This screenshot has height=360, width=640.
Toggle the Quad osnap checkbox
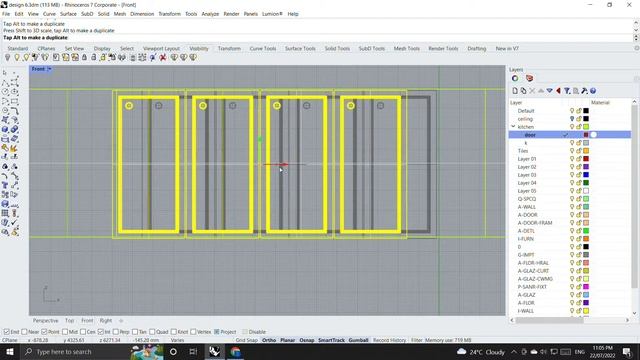pyautogui.click(x=152, y=332)
